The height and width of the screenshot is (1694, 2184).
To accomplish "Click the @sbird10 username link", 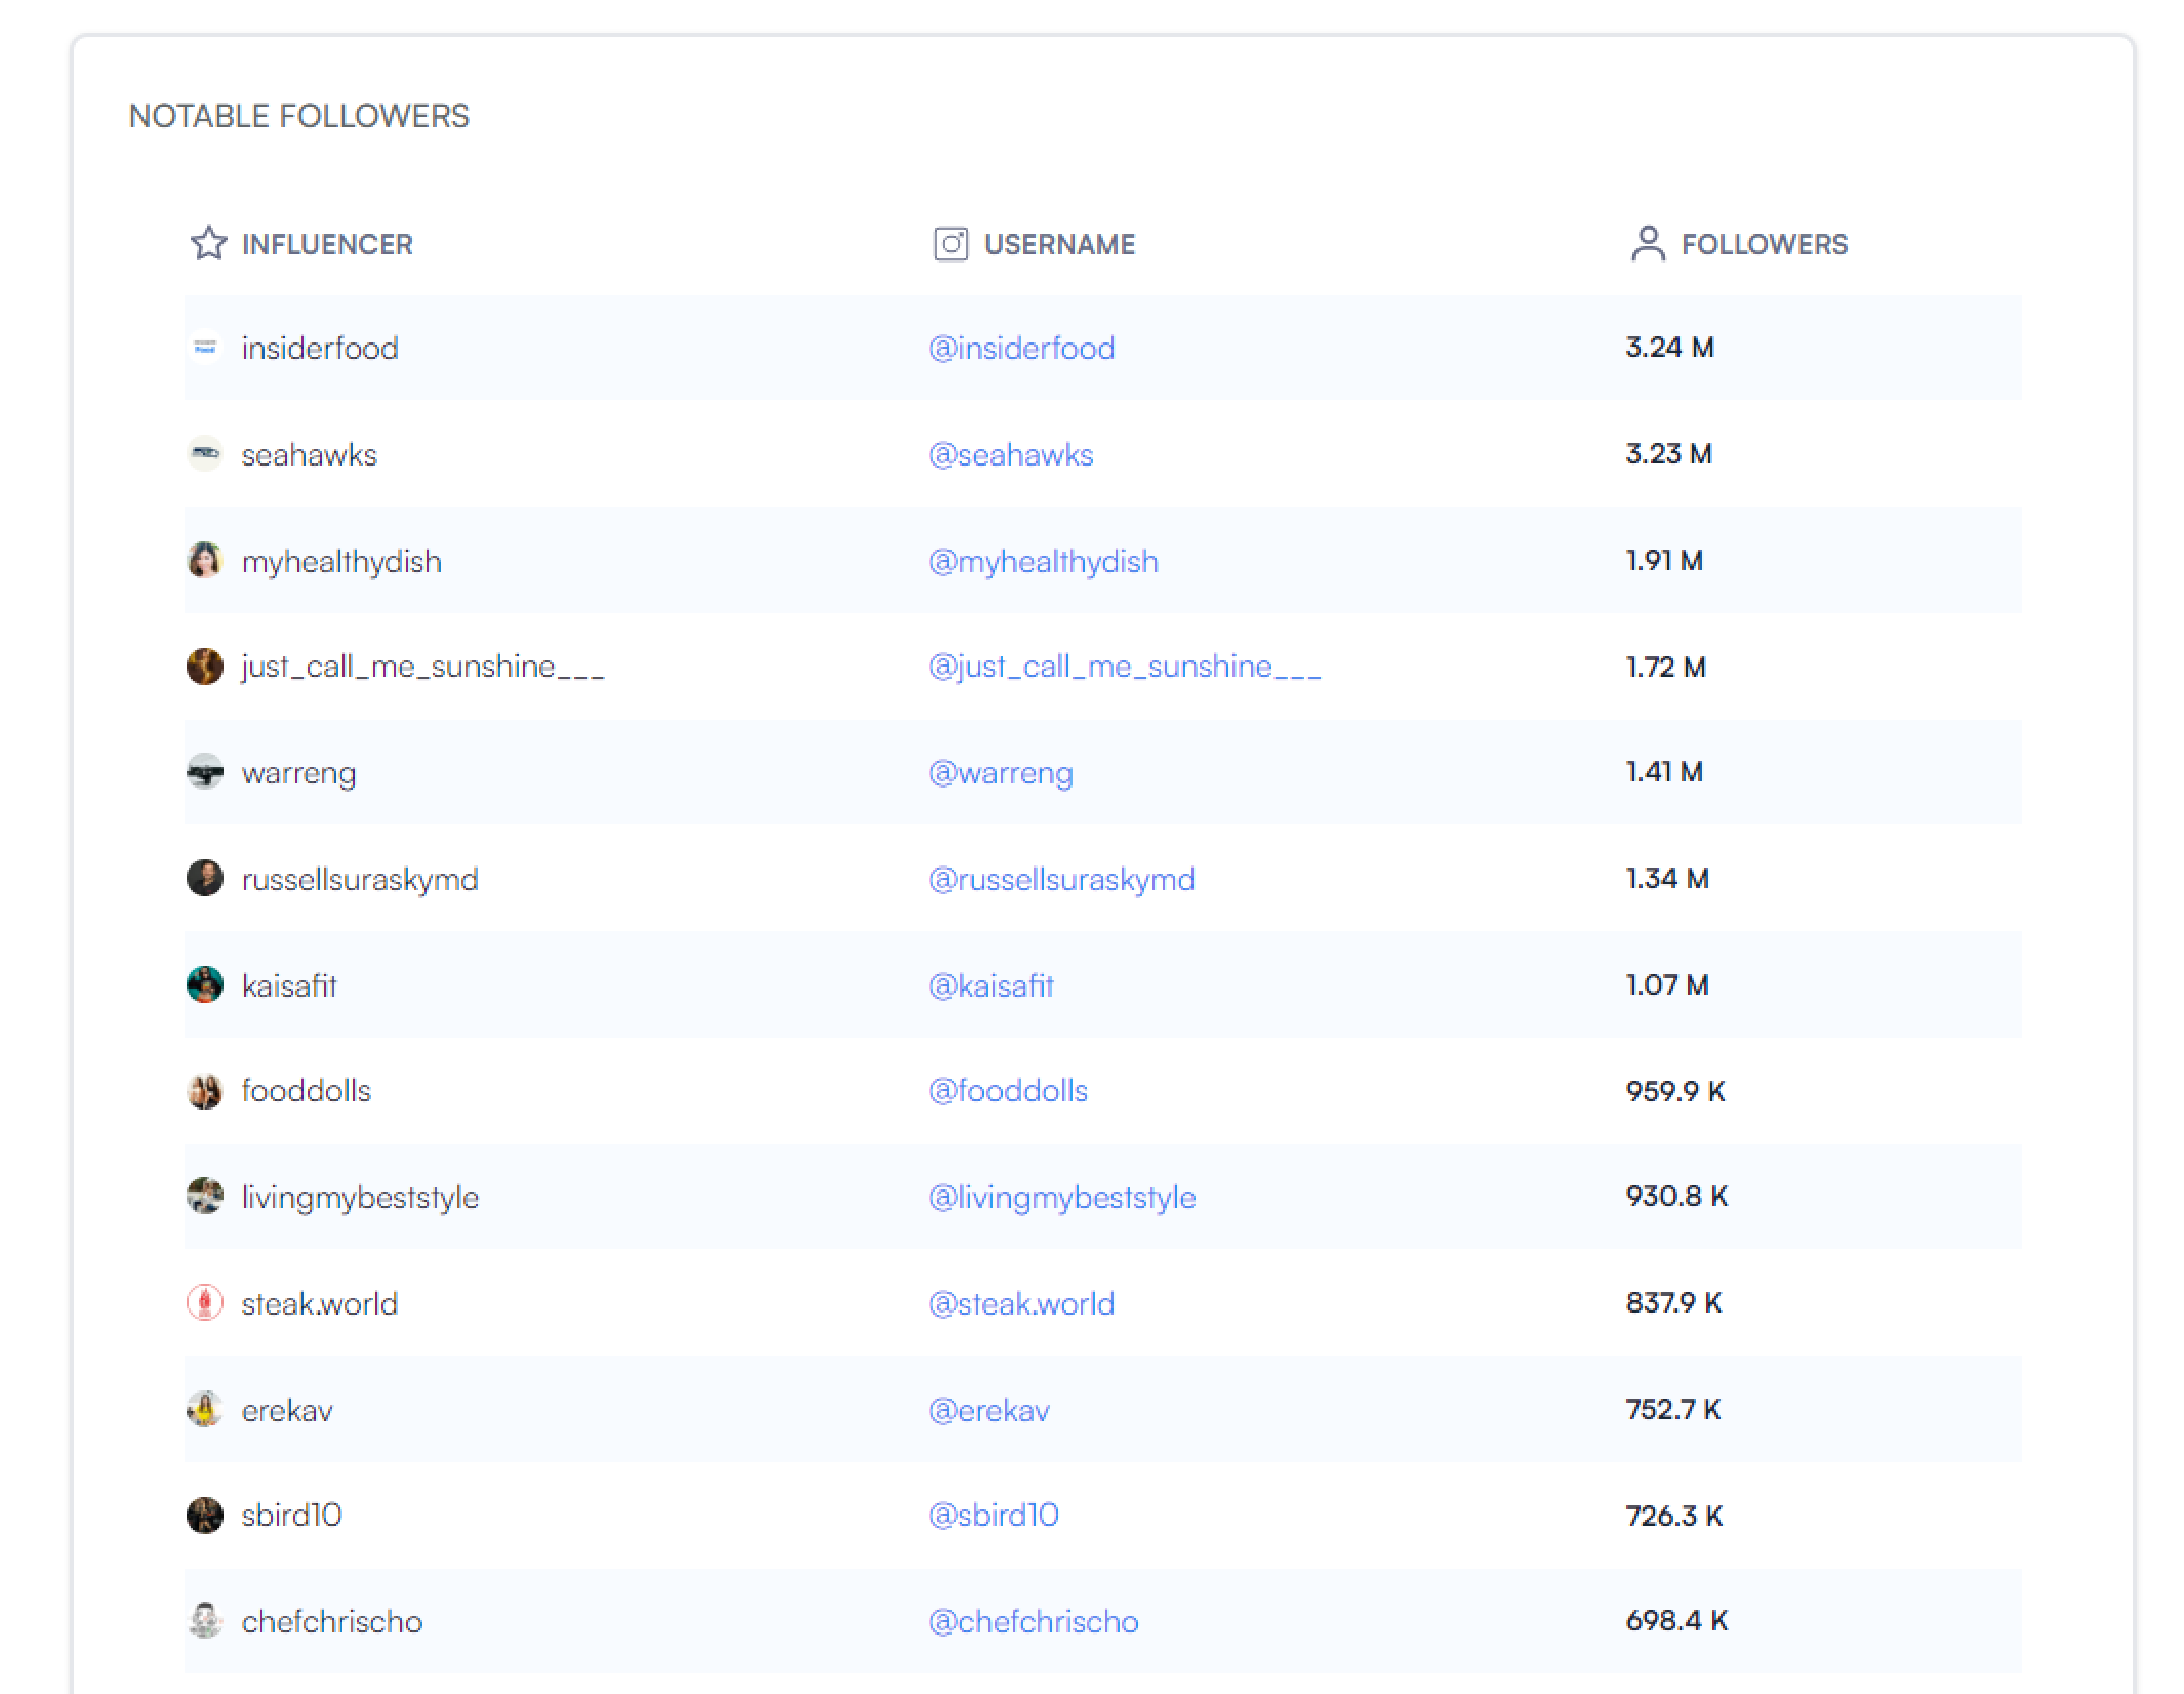I will (993, 1515).
